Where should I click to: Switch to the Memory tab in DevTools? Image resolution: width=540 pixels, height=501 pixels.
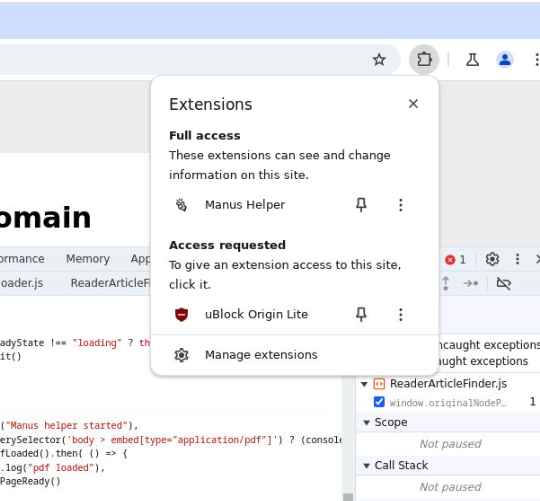tap(88, 259)
